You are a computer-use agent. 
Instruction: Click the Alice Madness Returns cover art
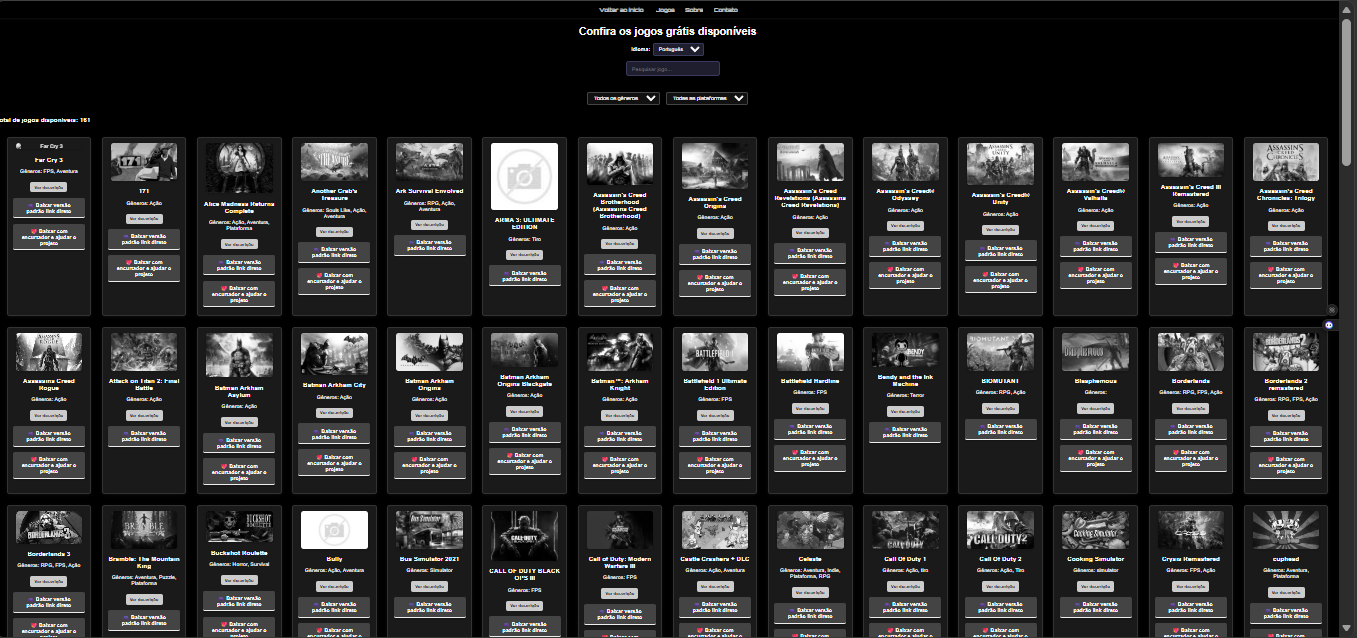tap(239, 168)
